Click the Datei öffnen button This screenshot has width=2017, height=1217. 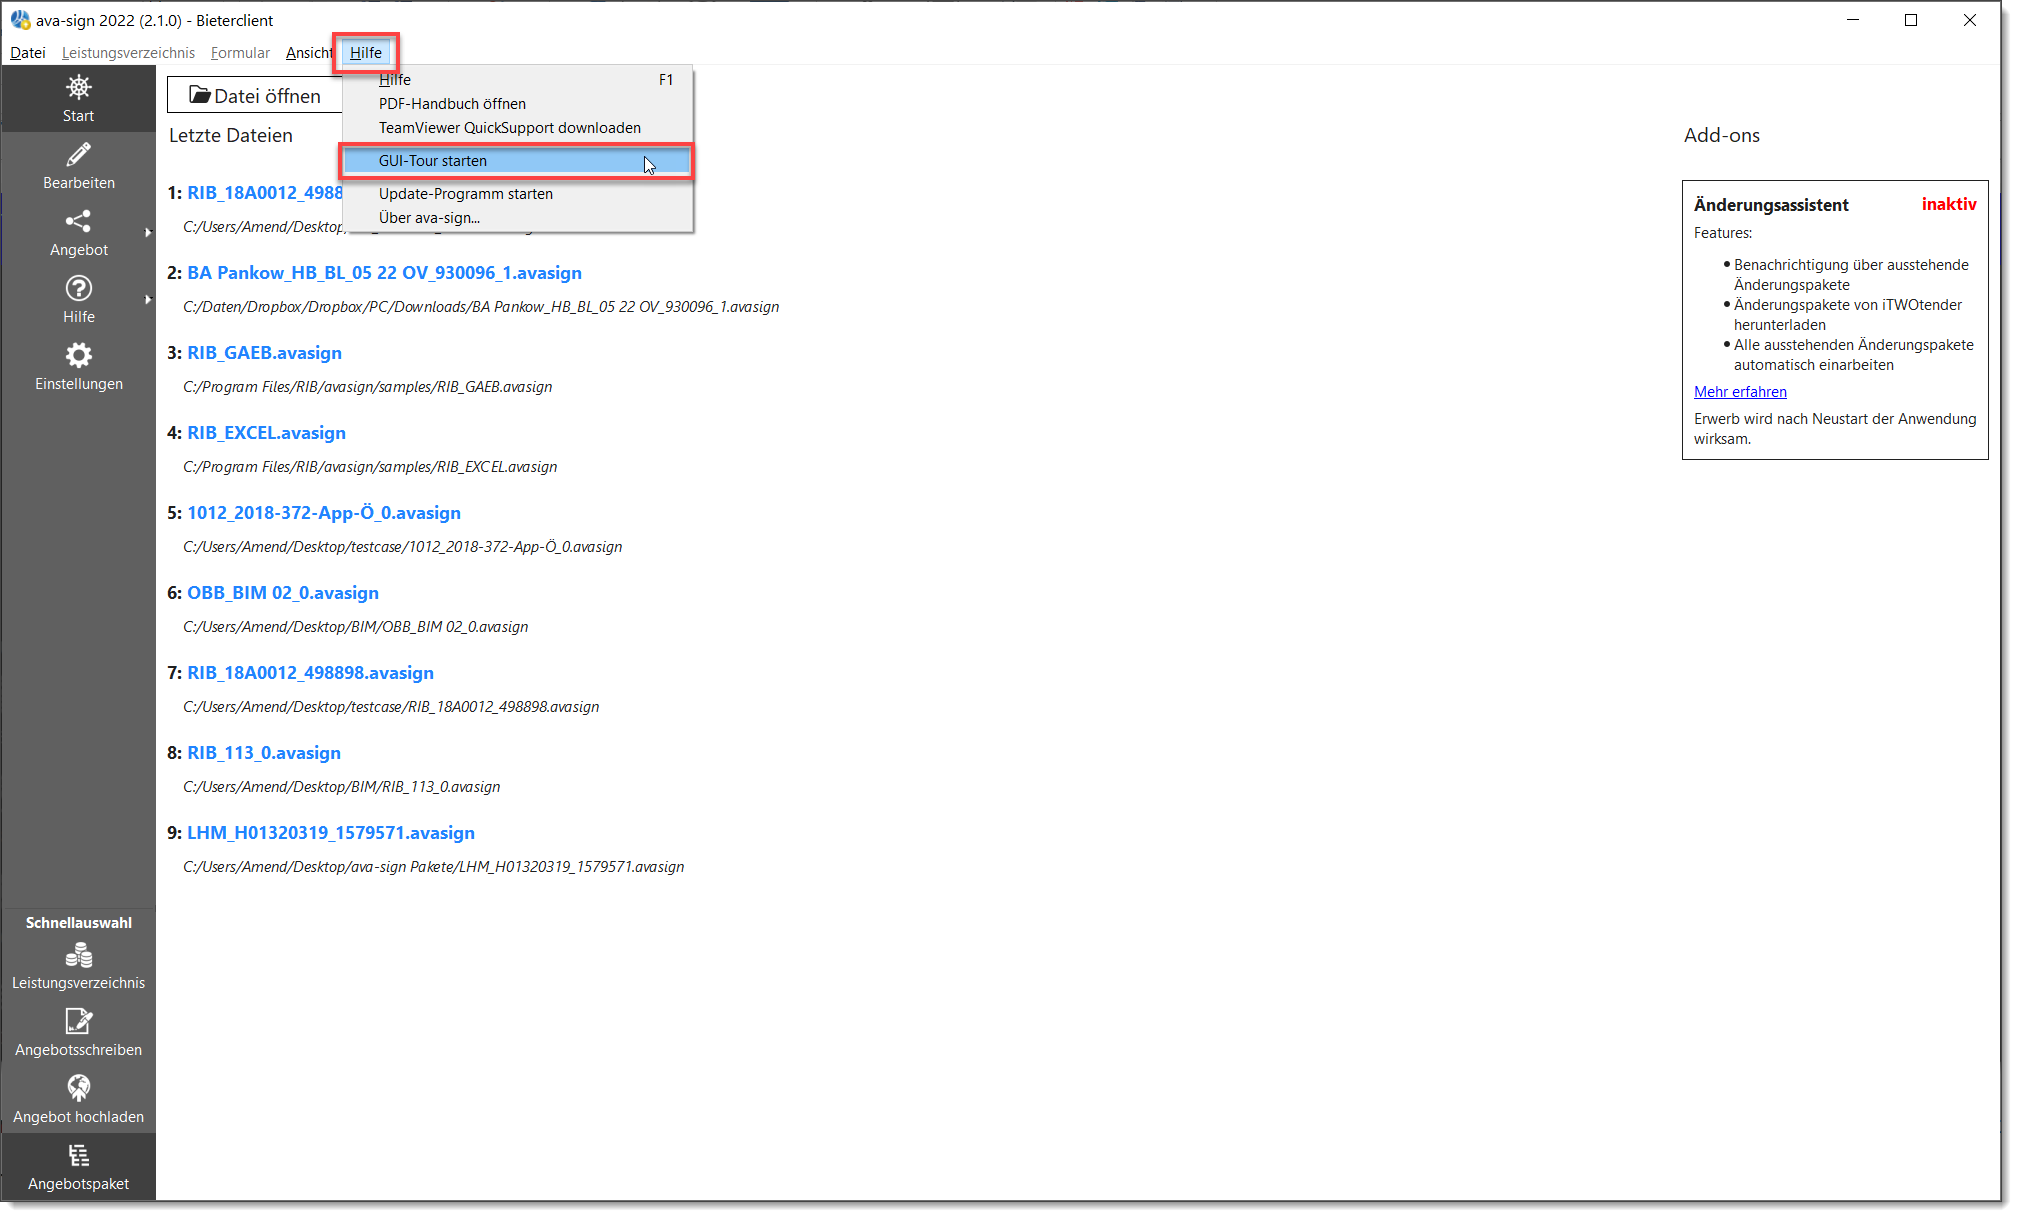[255, 95]
